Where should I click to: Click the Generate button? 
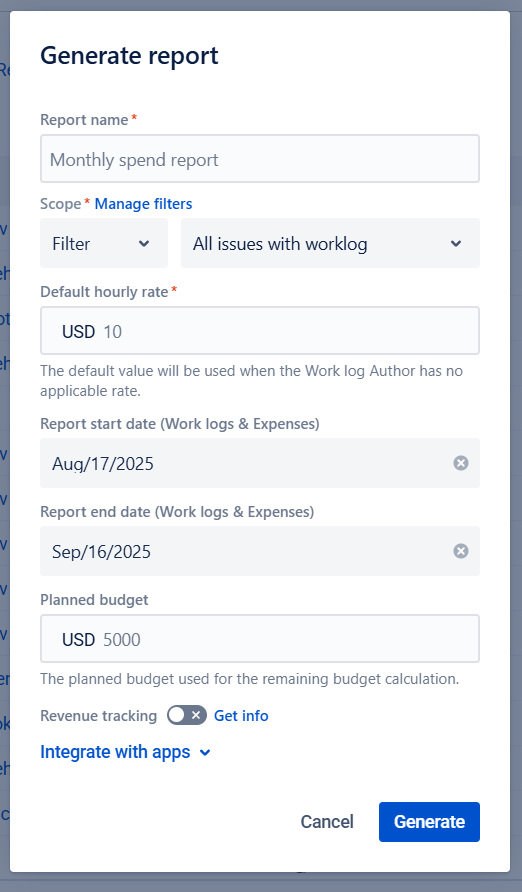pyautogui.click(x=429, y=821)
